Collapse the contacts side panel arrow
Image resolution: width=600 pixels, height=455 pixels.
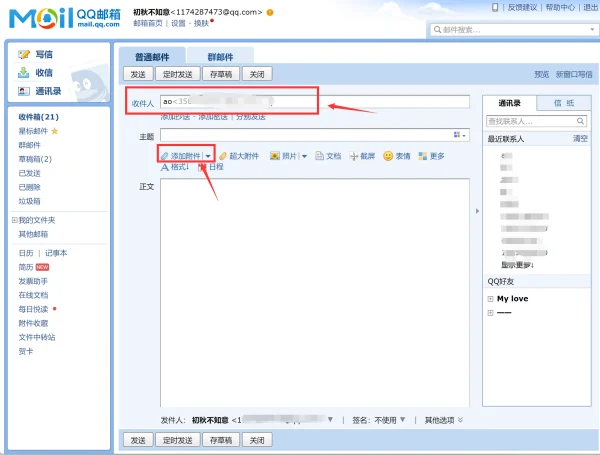point(477,211)
